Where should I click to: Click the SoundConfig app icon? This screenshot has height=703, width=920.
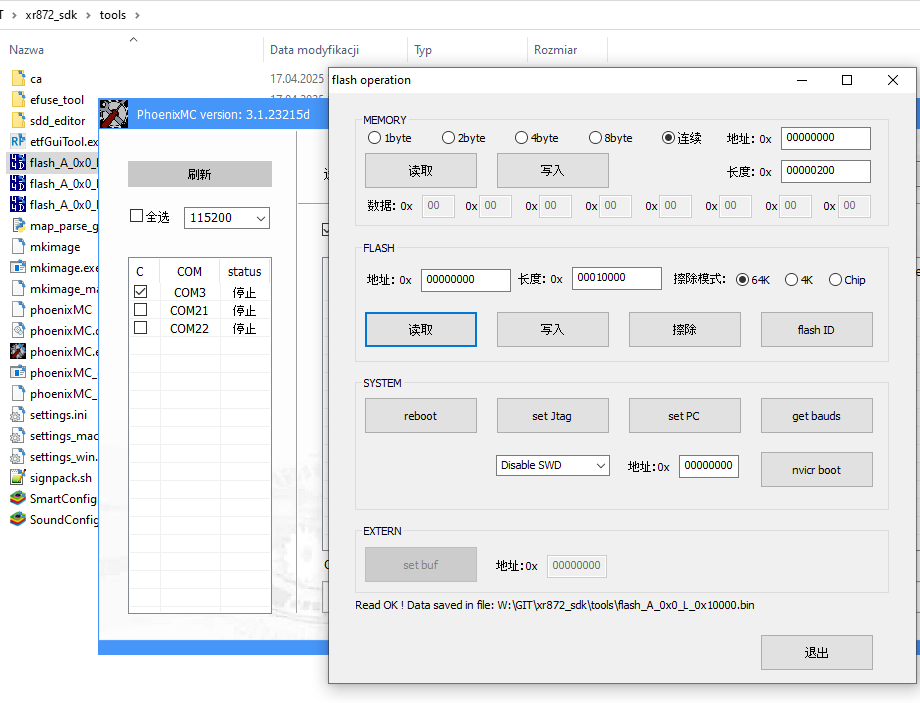point(18,519)
